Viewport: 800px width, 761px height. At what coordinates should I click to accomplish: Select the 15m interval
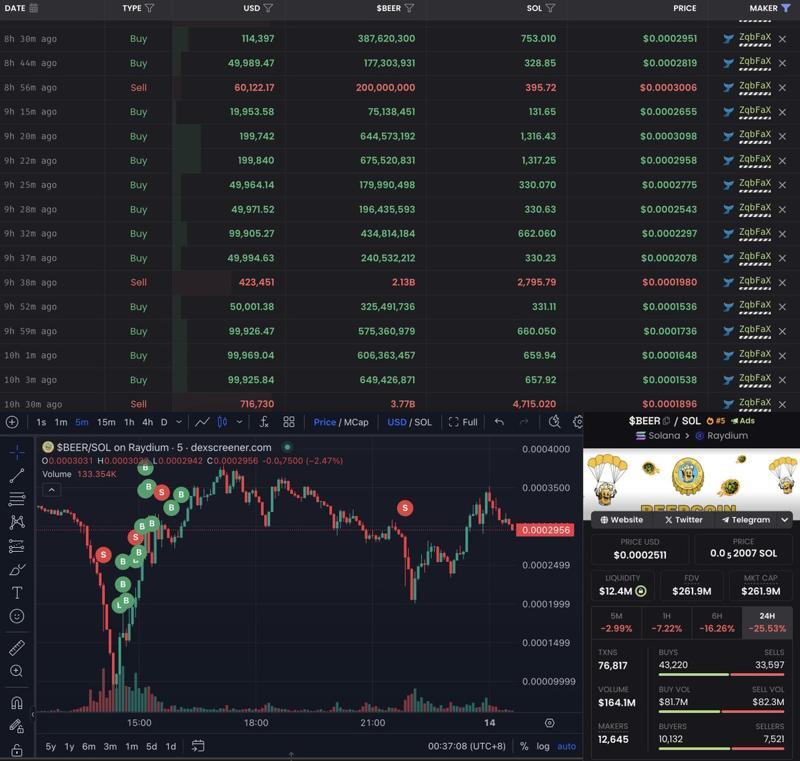point(106,422)
